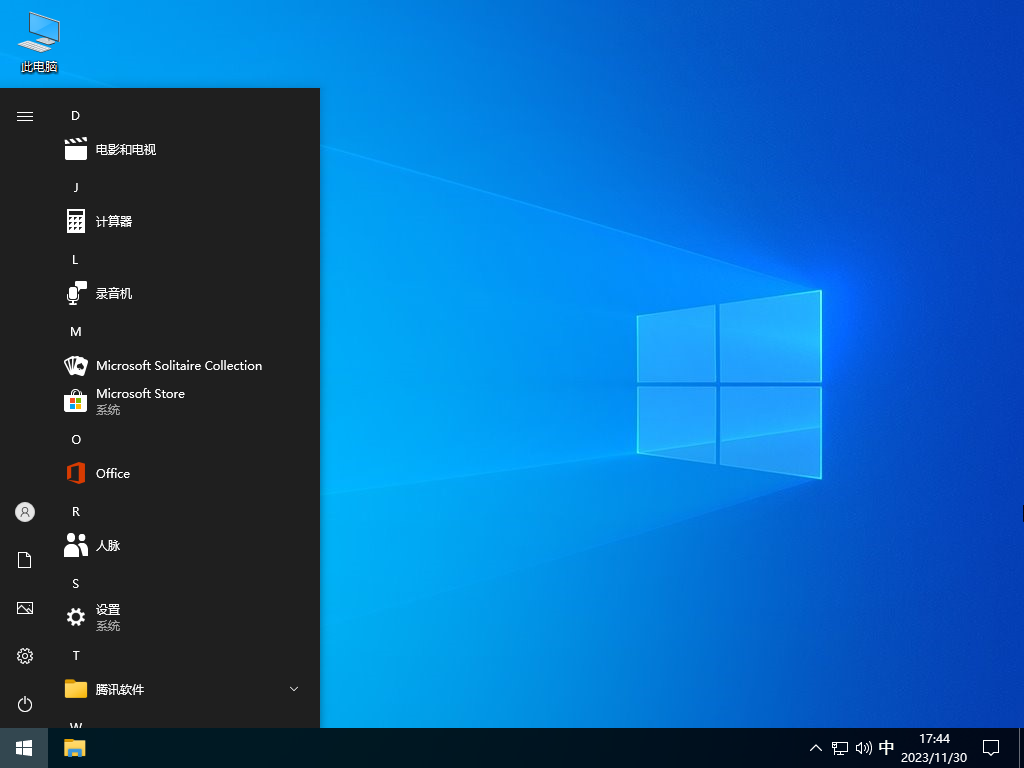Expand the Start menu hamburger button
Viewport: 1024px width, 768px height.
pos(24,115)
